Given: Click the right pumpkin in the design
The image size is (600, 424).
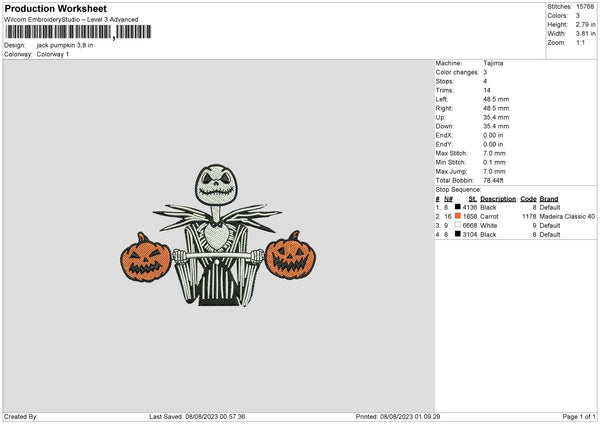Looking at the screenshot, I should [290, 256].
